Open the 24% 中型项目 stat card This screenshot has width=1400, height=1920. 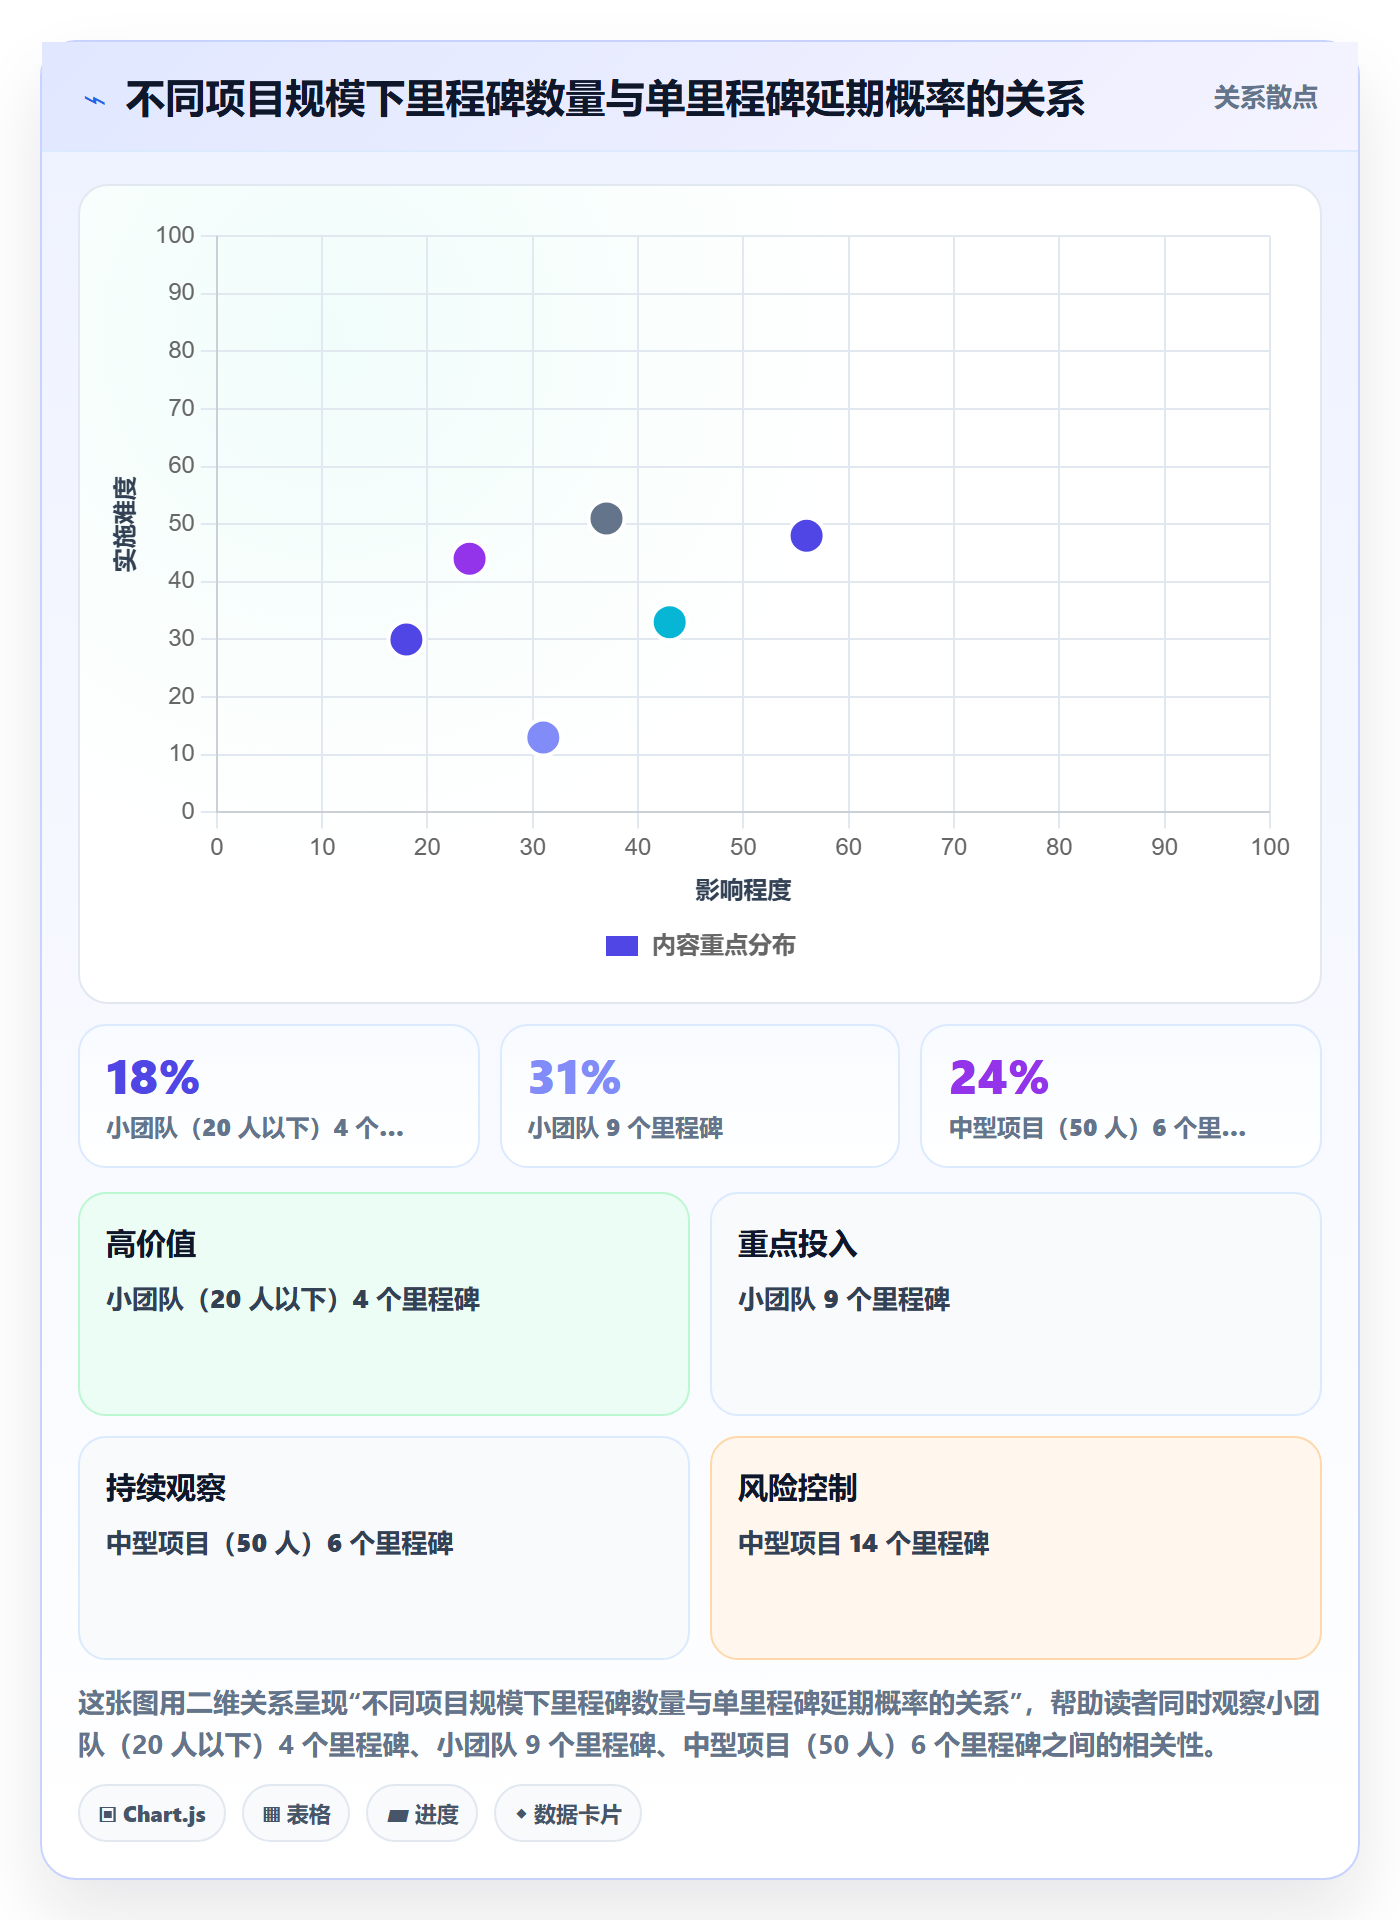tap(1121, 1096)
